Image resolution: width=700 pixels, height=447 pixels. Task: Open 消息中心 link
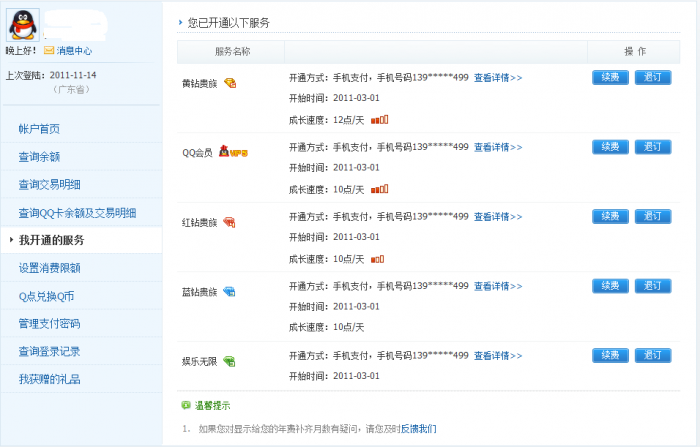click(x=74, y=51)
